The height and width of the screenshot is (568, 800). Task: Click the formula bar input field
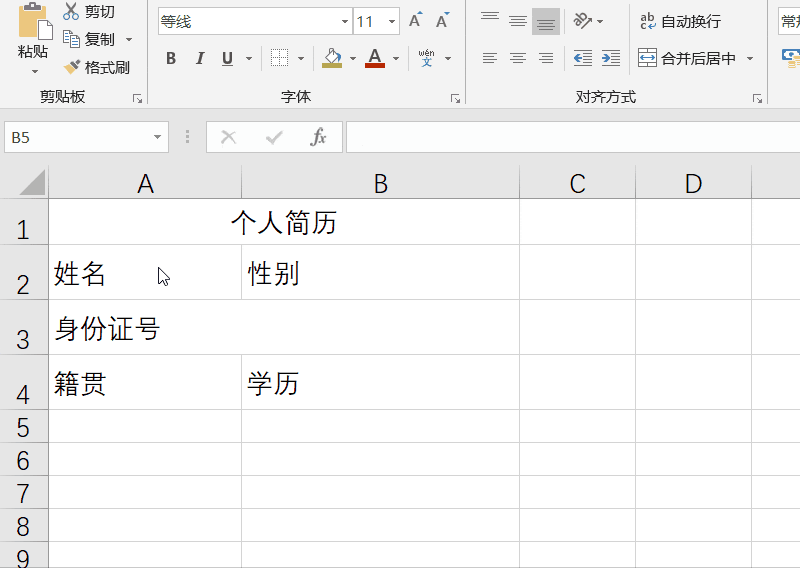[x=570, y=137]
